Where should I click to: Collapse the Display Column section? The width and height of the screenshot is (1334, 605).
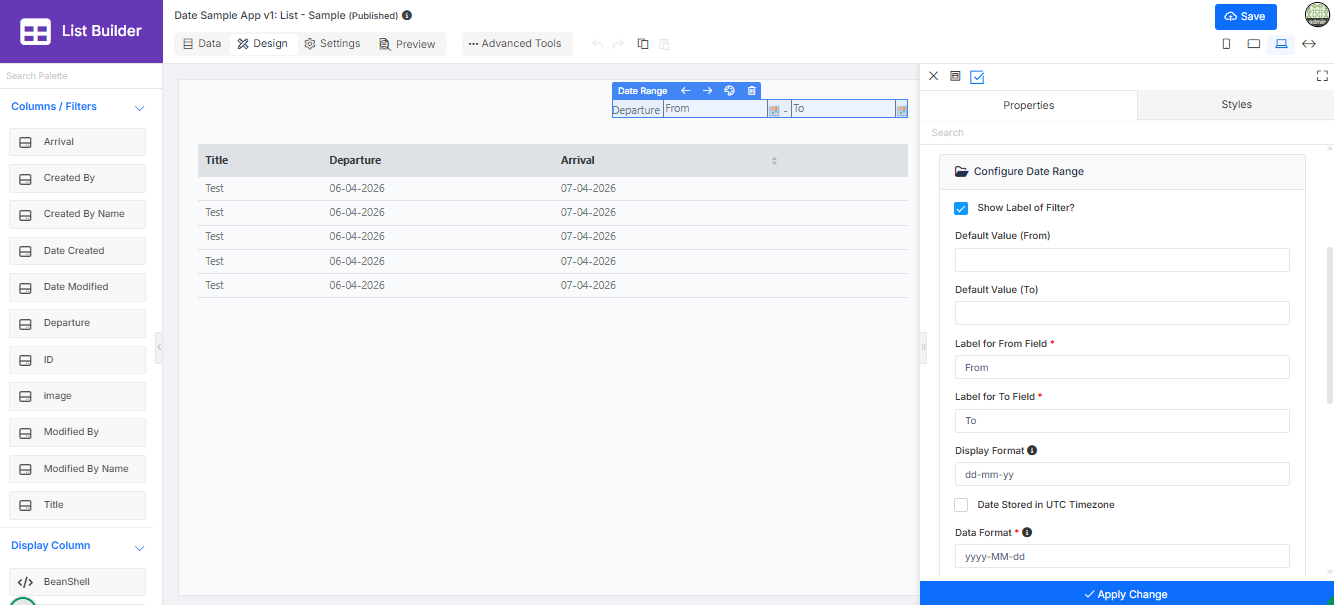tap(139, 547)
